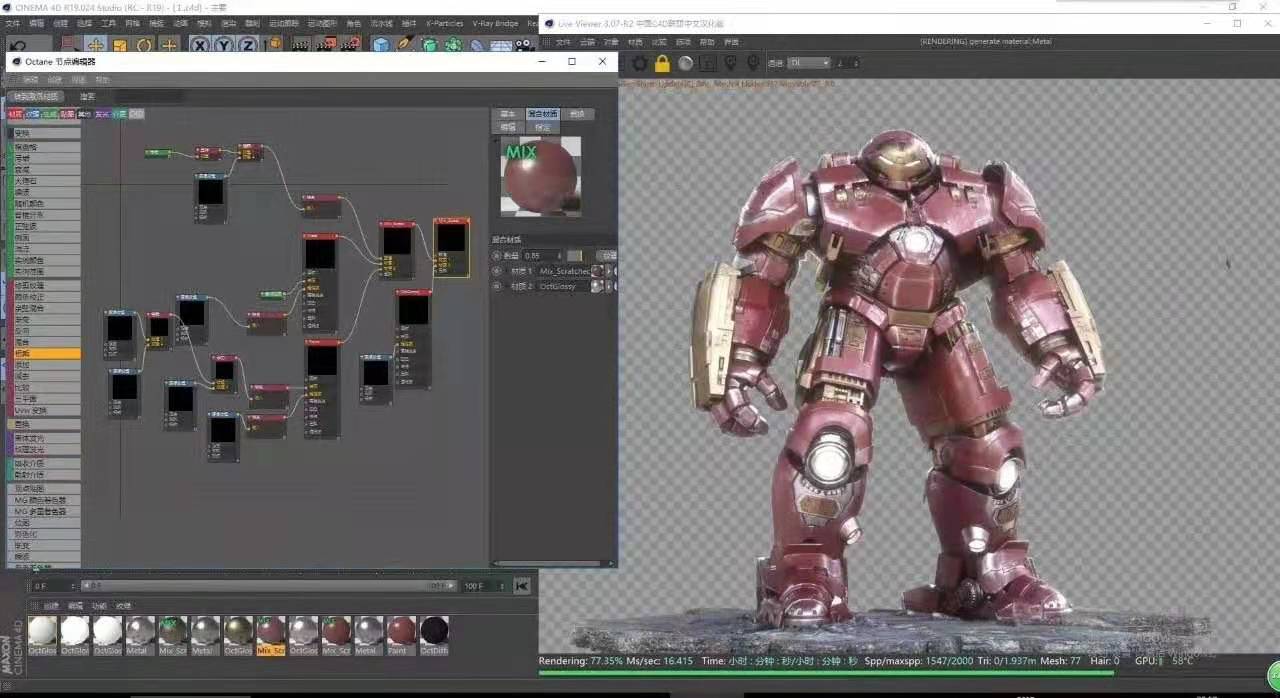Click the OctGlossy material 2 field
This screenshot has height=698, width=1280.
click(x=565, y=286)
